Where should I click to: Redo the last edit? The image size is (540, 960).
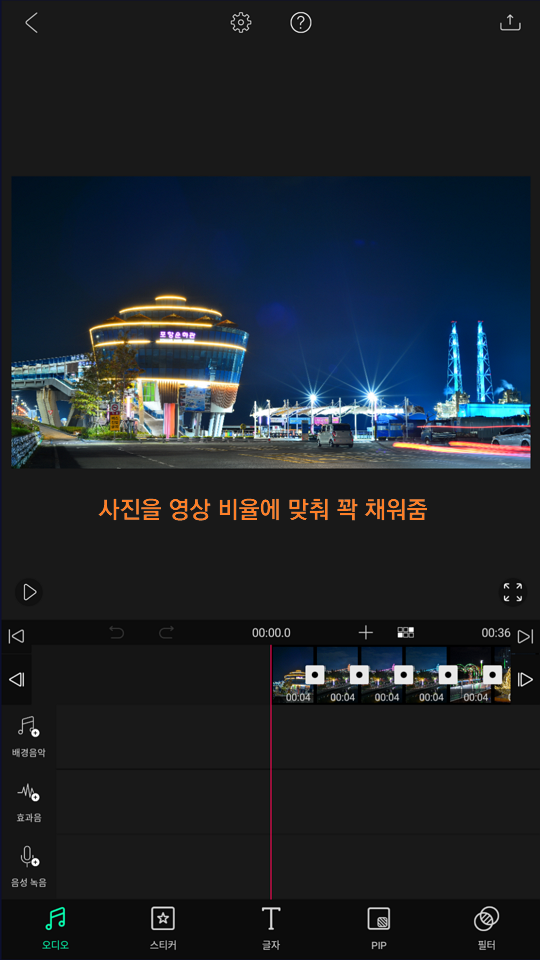coord(166,633)
